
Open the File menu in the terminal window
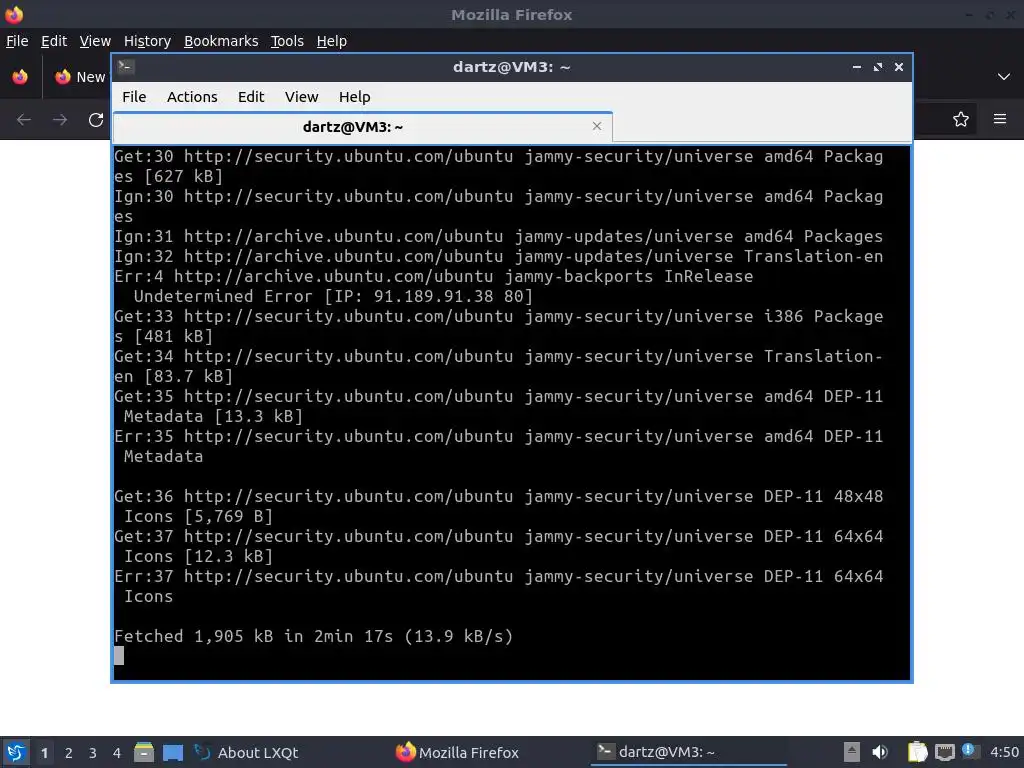coord(134,97)
